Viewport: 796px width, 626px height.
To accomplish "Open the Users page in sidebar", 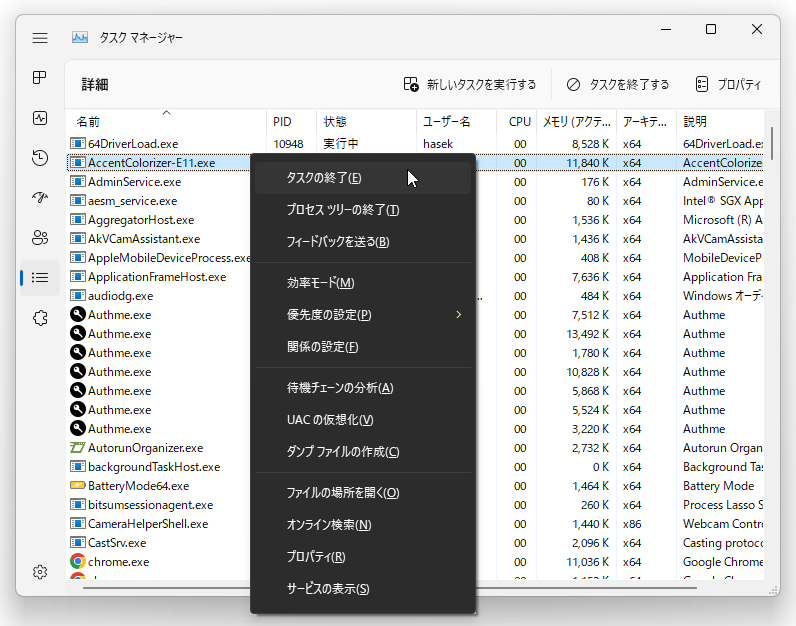I will [x=40, y=237].
